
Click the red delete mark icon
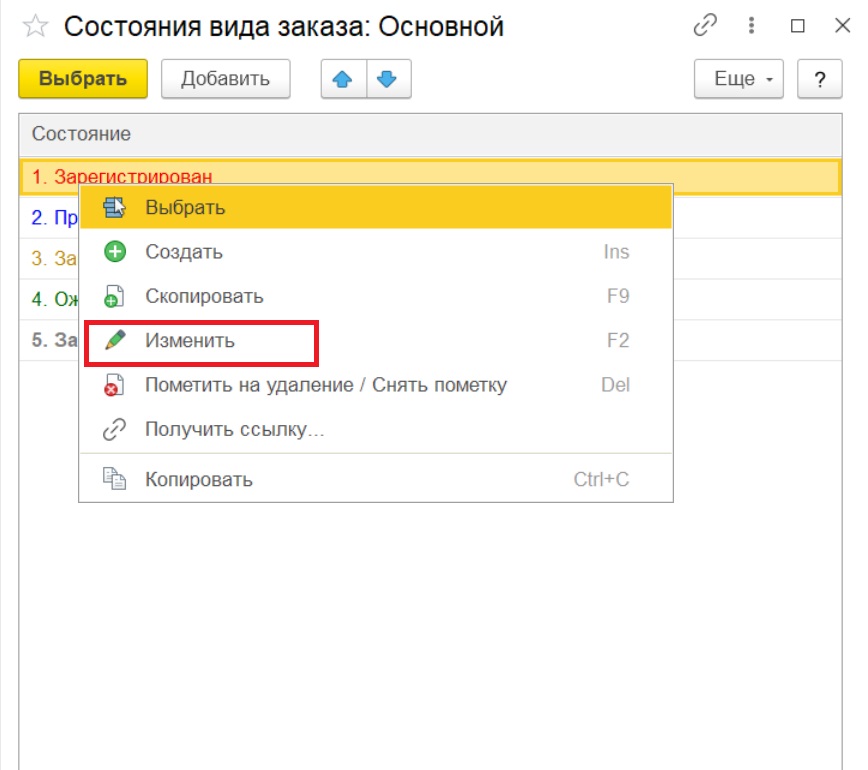pos(115,385)
